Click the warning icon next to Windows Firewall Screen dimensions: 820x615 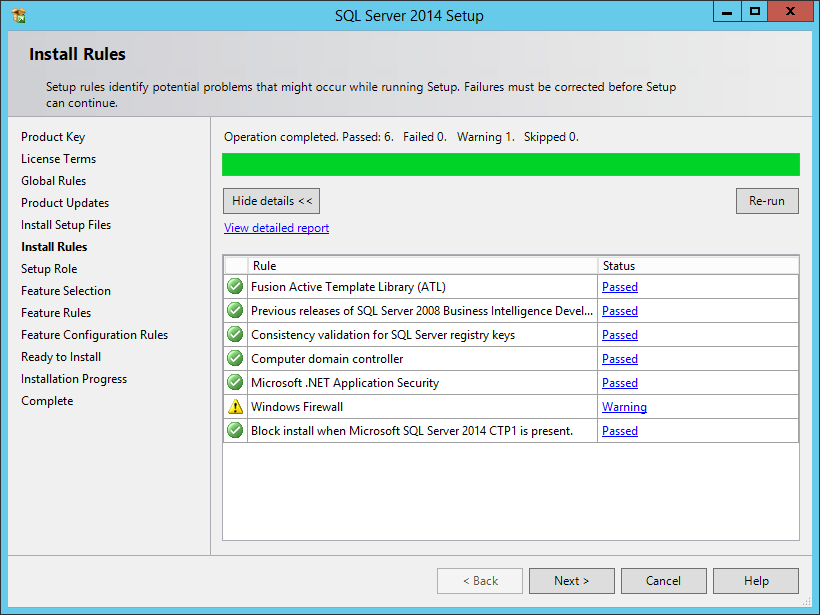coord(234,406)
